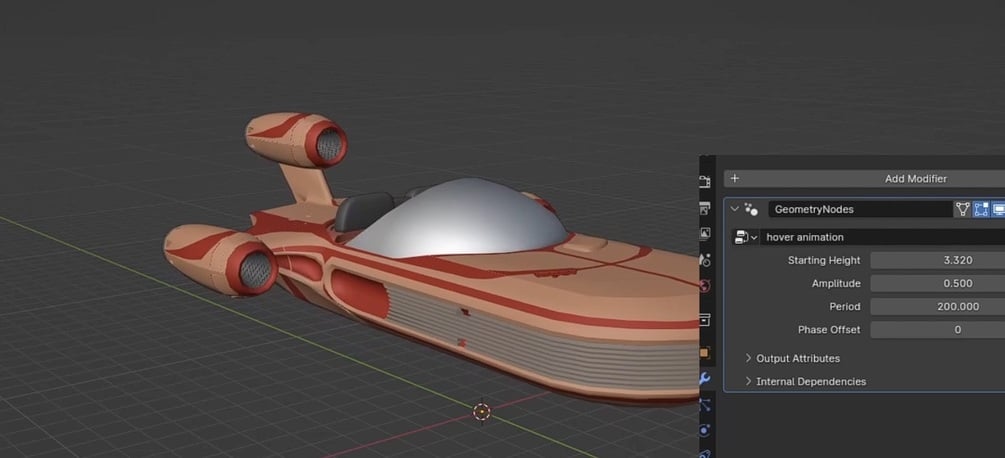Toggle modifier display in viewport
This screenshot has height=458, width=1005.
tap(998, 209)
